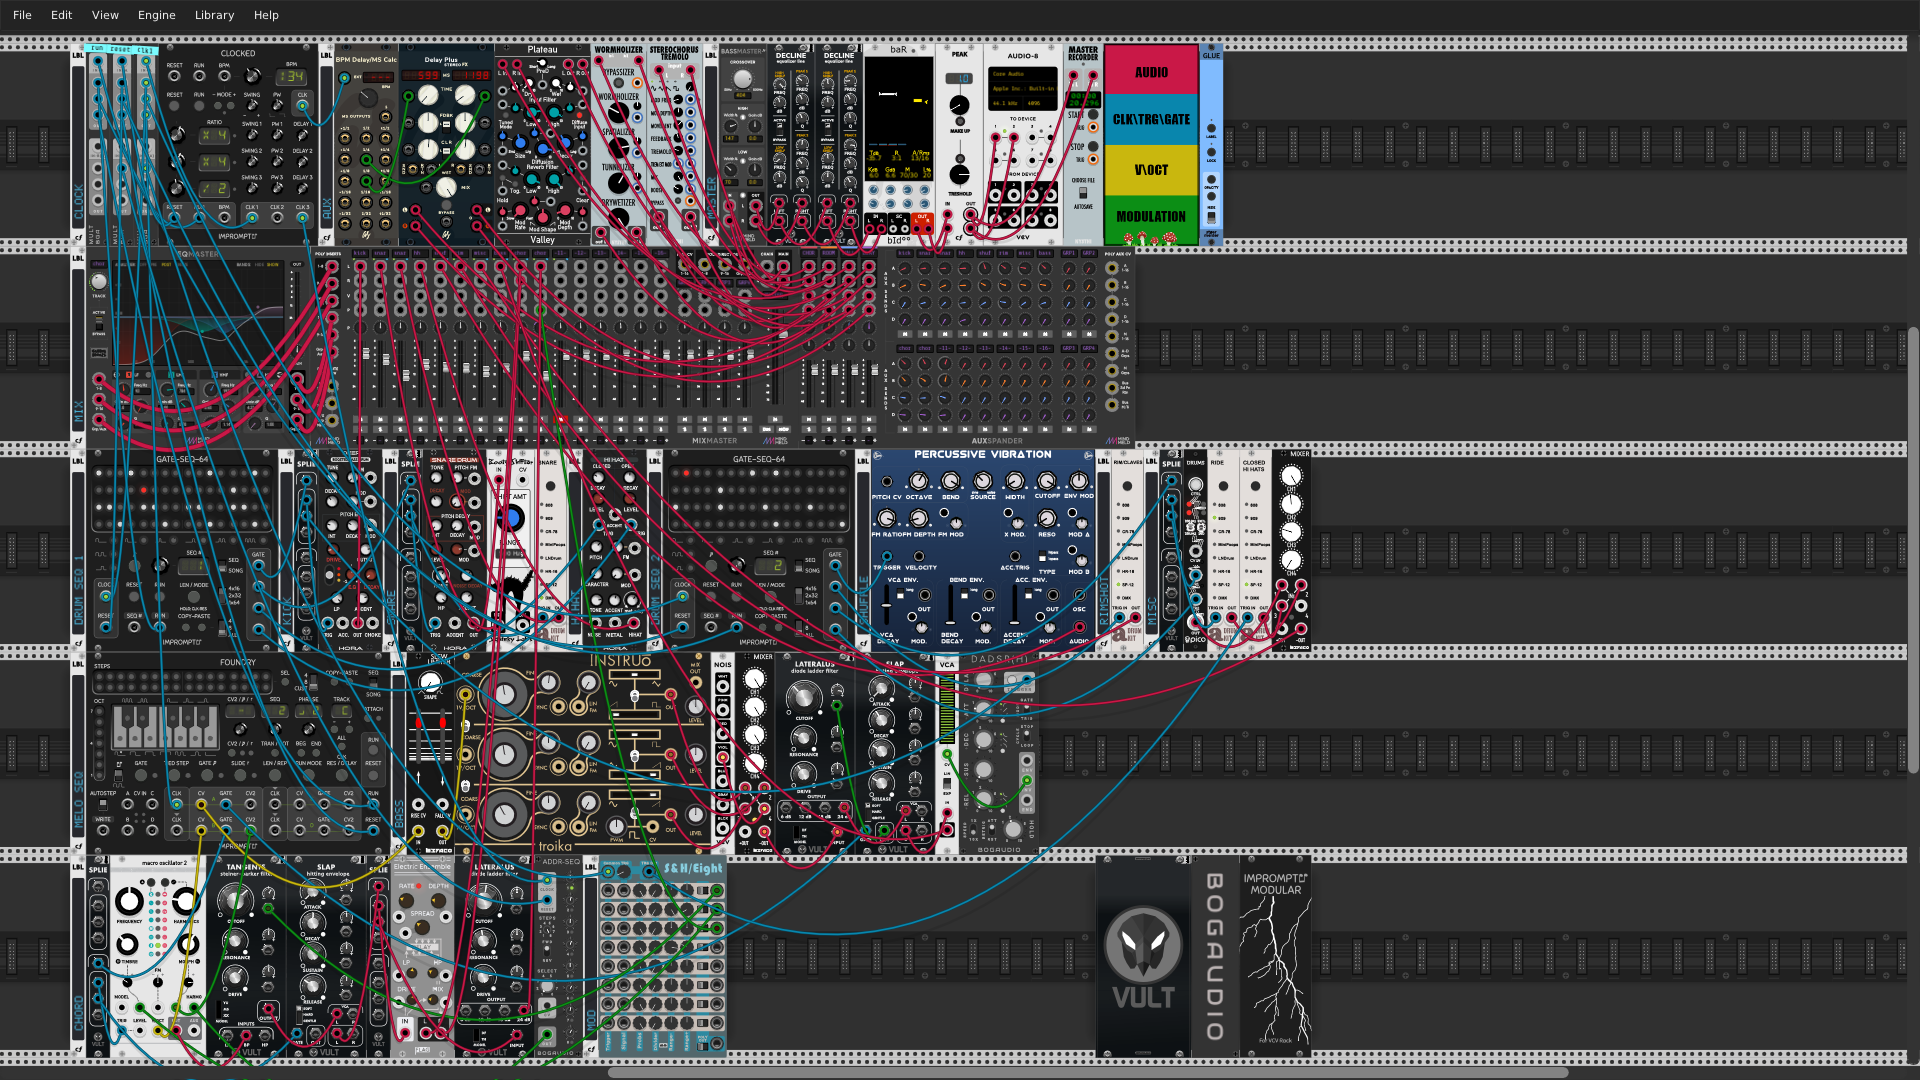This screenshot has width=1920, height=1080.
Task: Toggle the Percussive Vibration Type switch
Action: (x=1041, y=557)
